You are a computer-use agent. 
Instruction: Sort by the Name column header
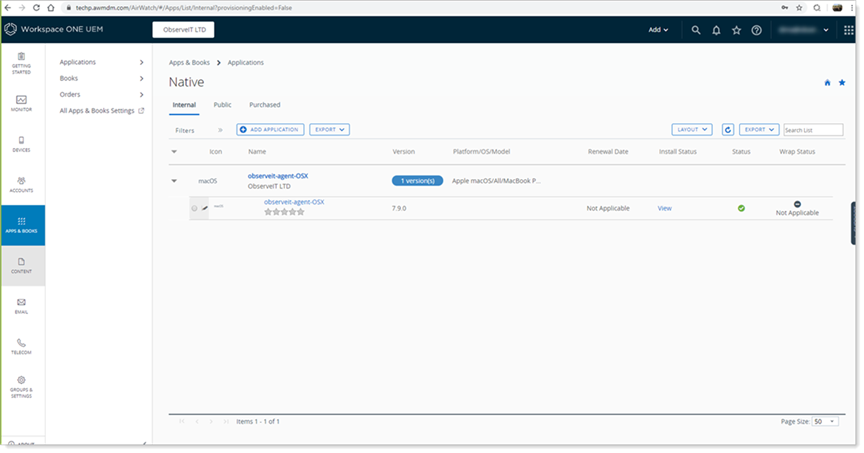point(257,152)
